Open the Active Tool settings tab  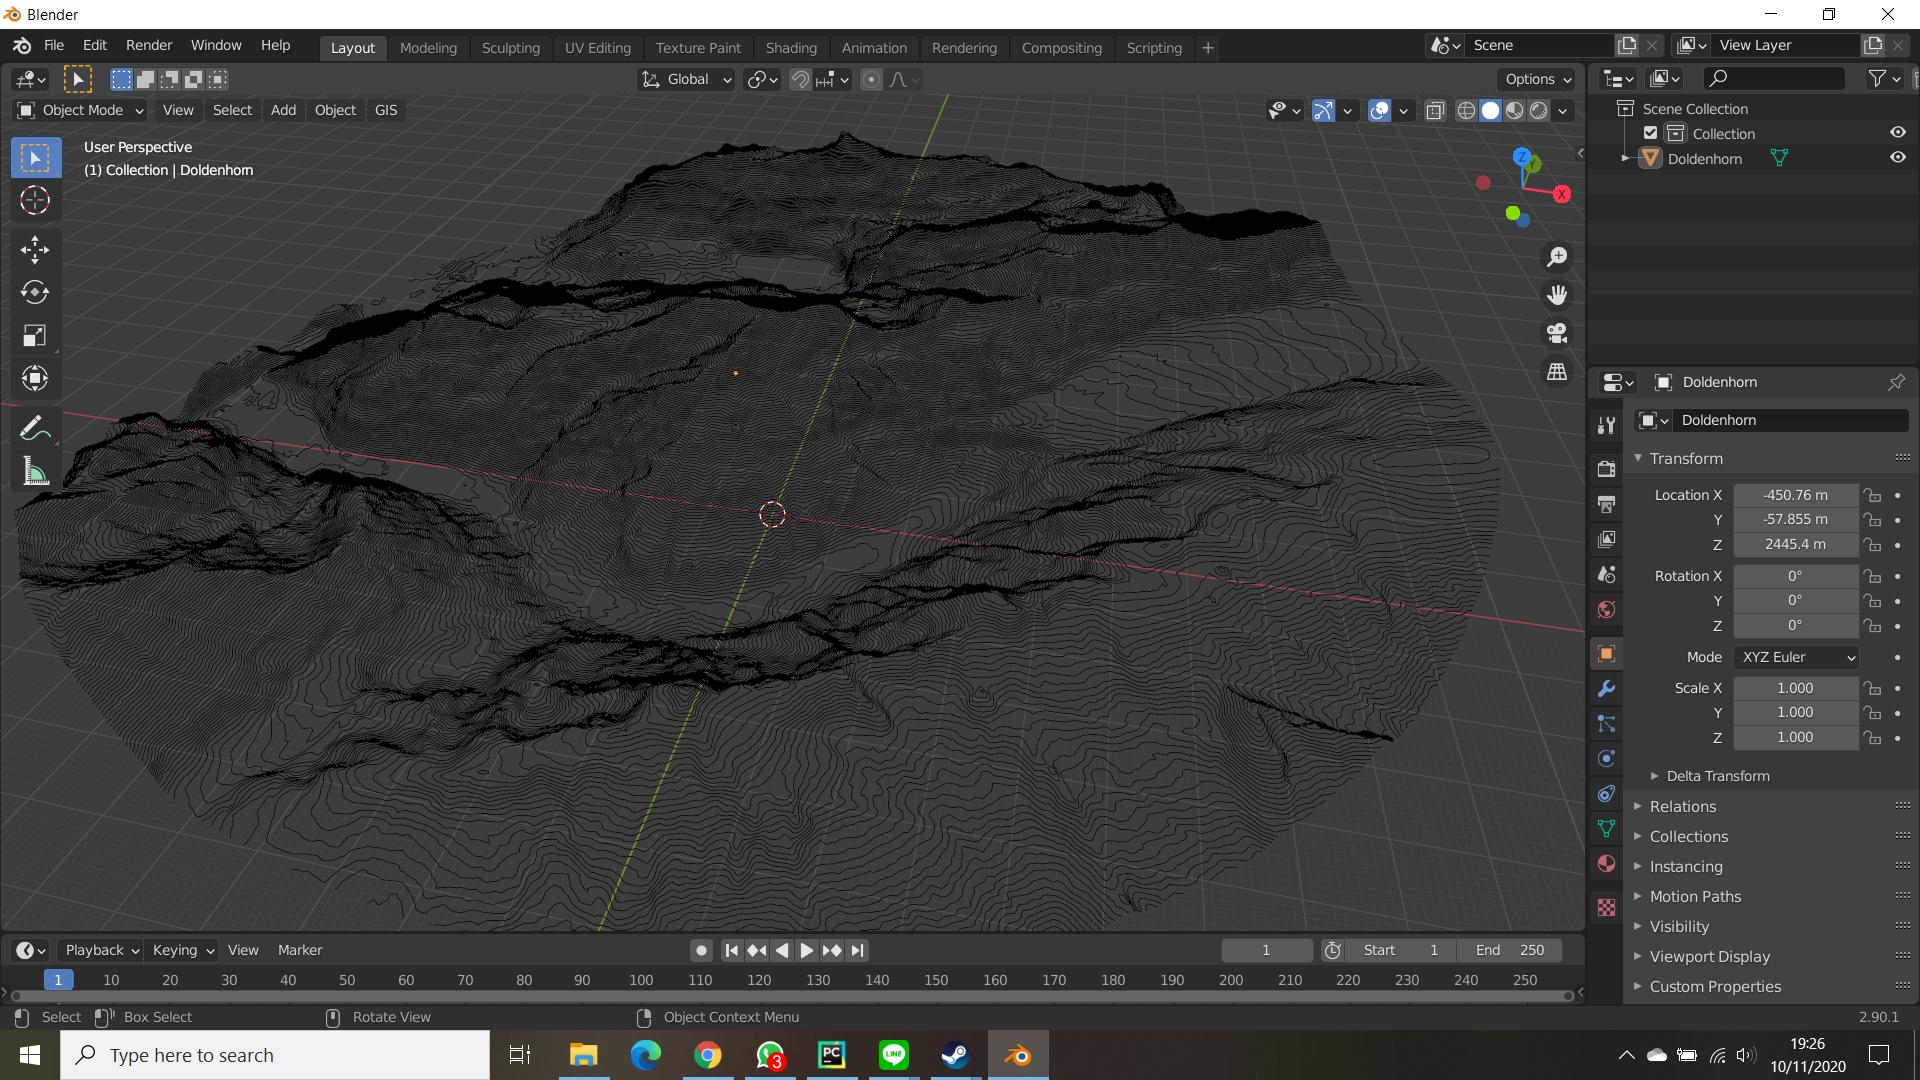[x=1606, y=425]
